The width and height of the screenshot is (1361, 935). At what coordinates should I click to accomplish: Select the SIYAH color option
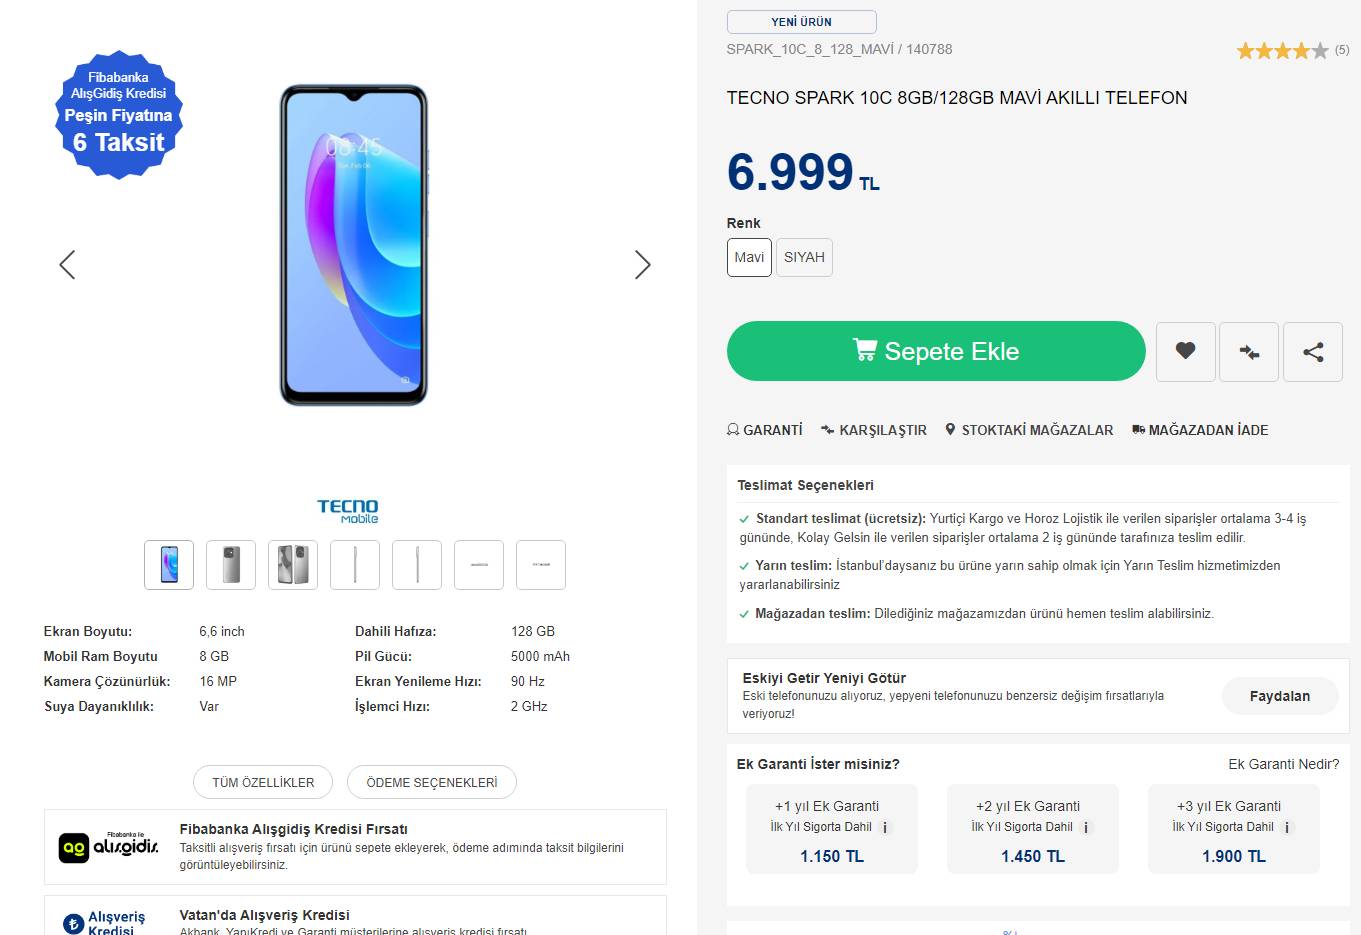pos(804,257)
